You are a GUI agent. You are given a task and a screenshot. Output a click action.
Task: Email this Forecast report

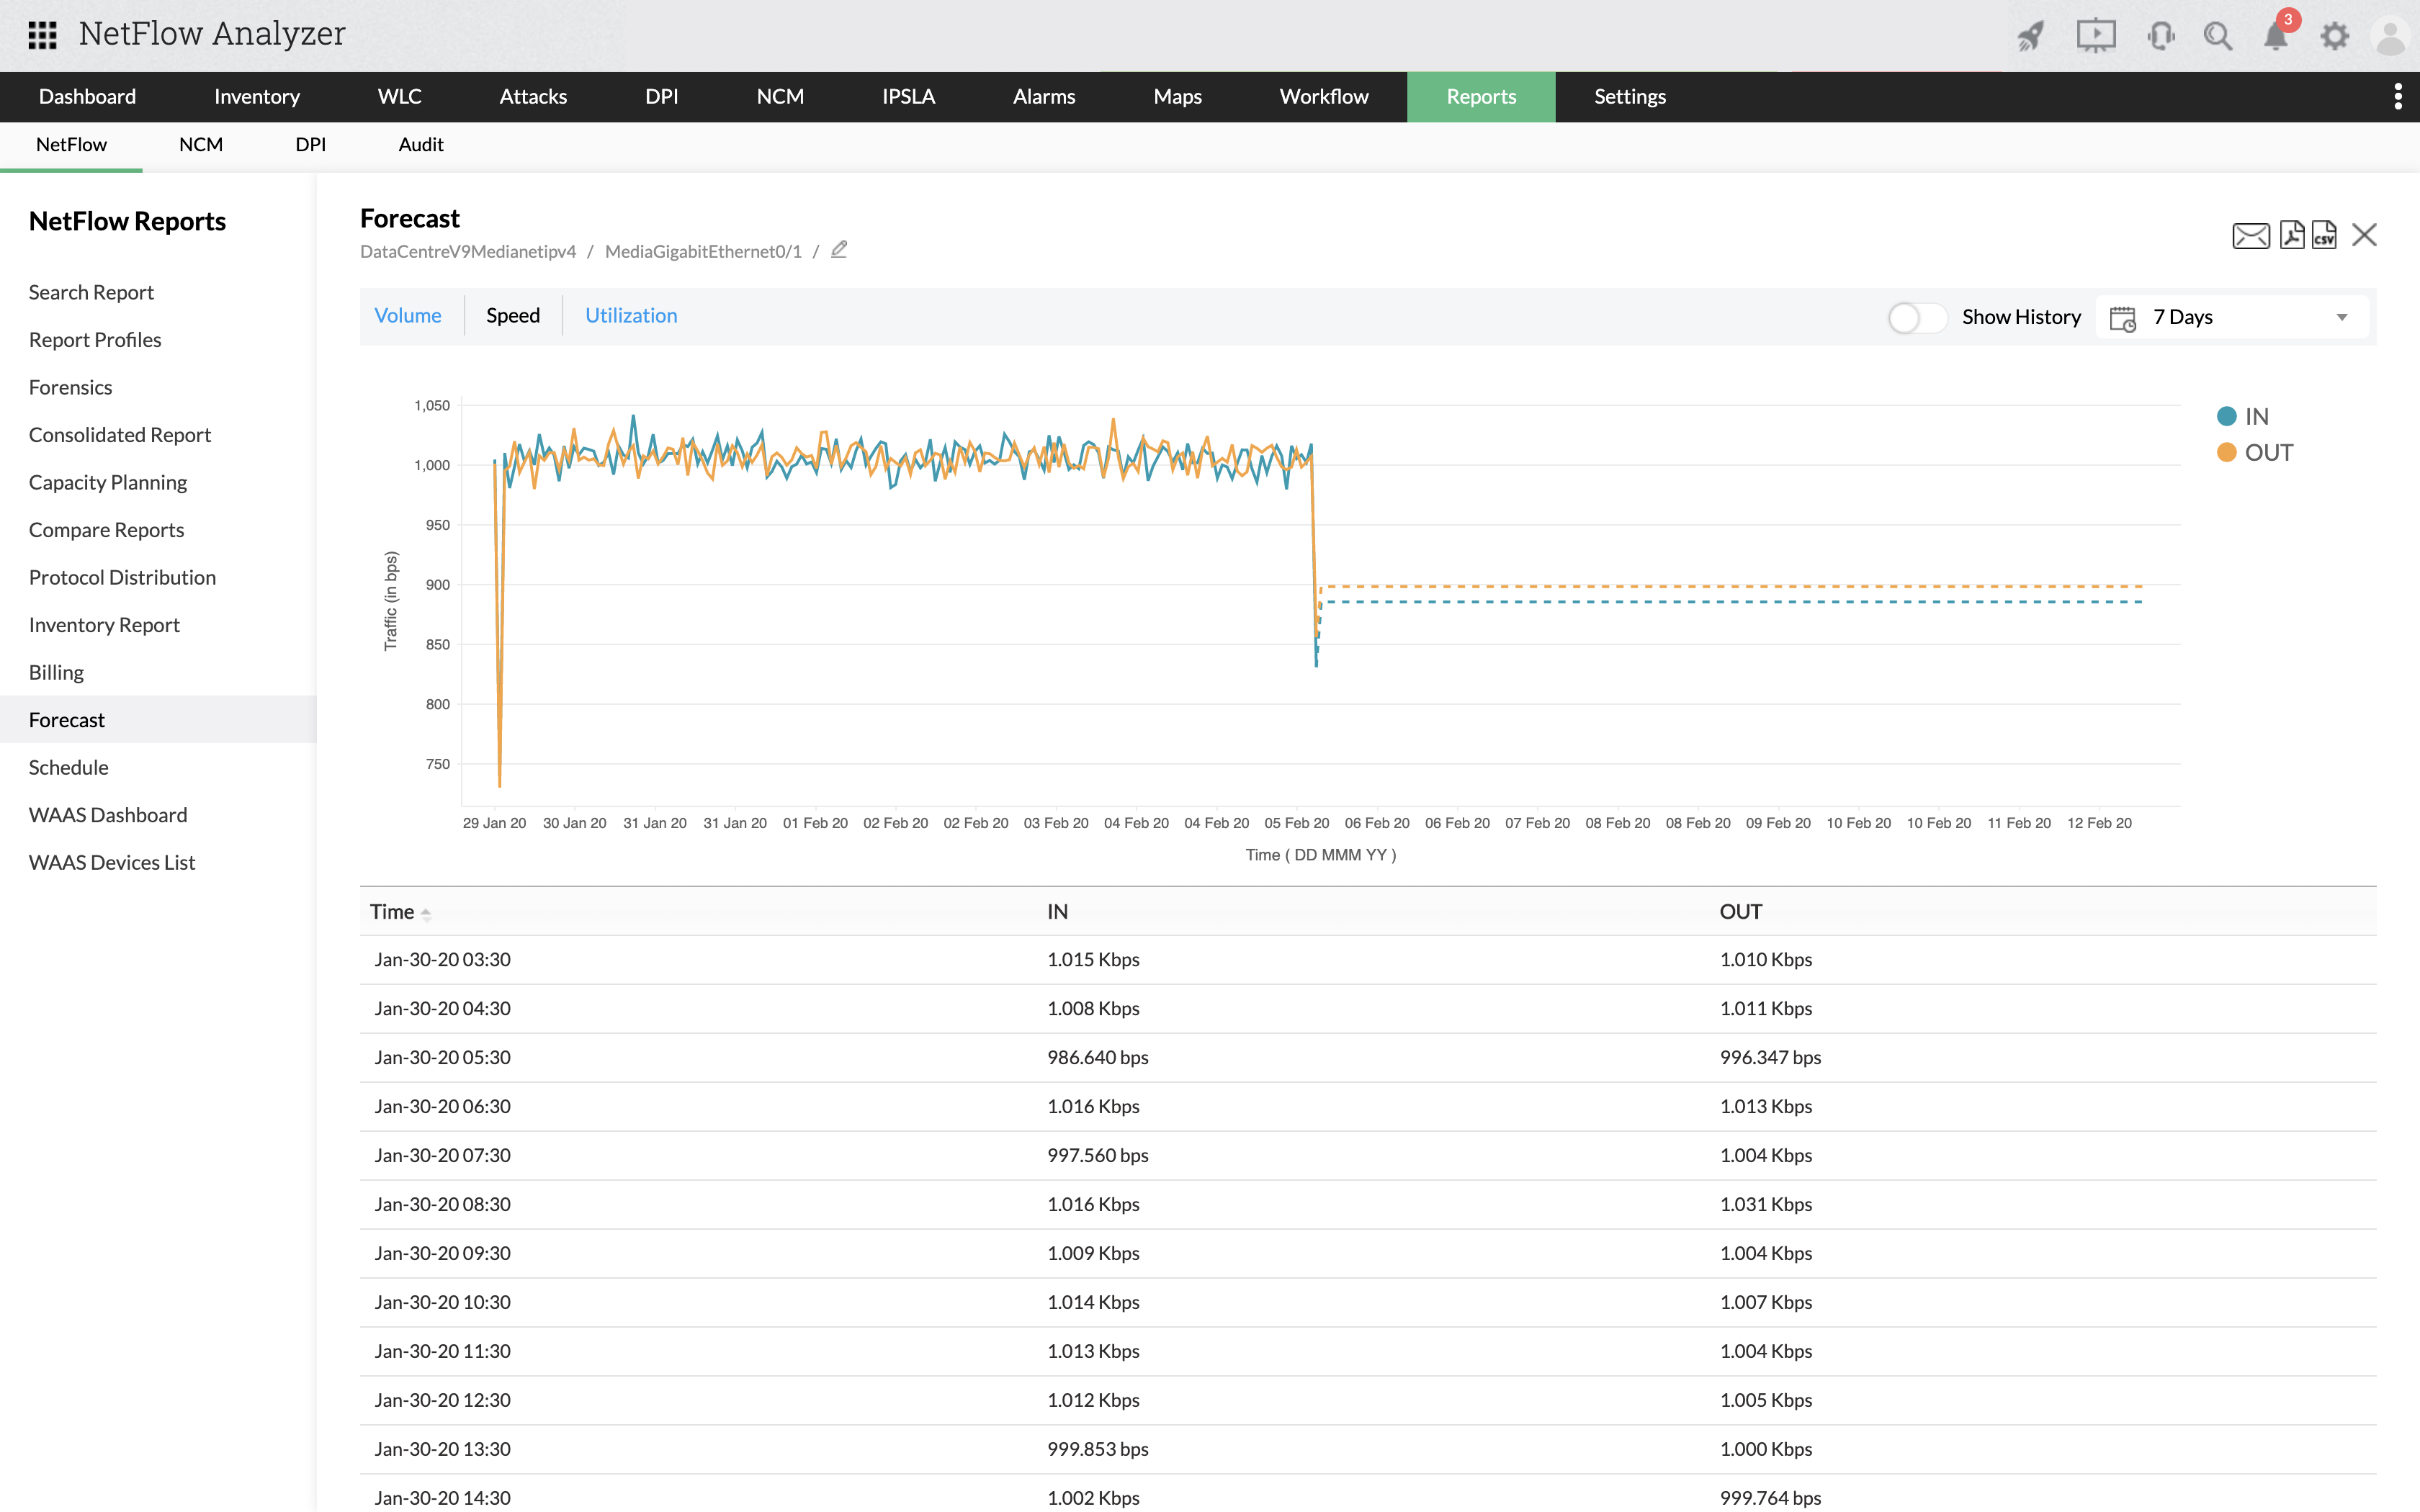click(x=2250, y=236)
